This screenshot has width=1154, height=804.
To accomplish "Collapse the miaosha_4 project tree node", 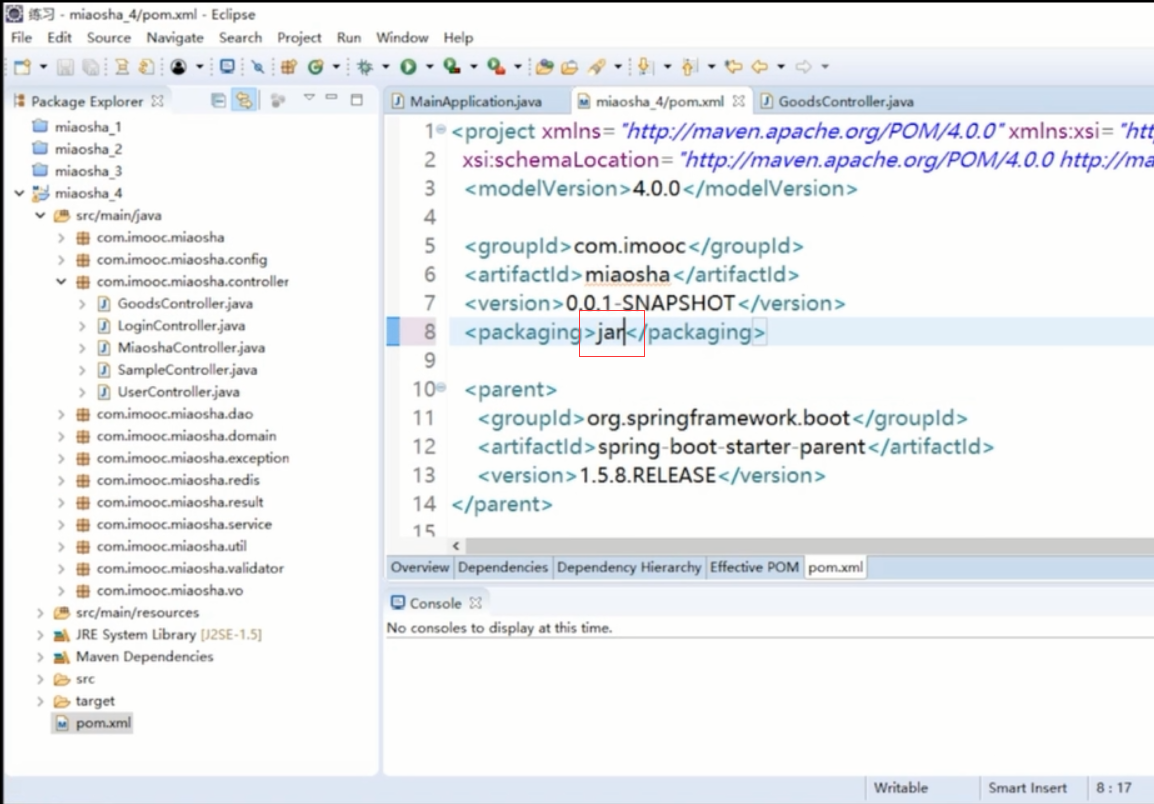I will pyautogui.click(x=19, y=193).
